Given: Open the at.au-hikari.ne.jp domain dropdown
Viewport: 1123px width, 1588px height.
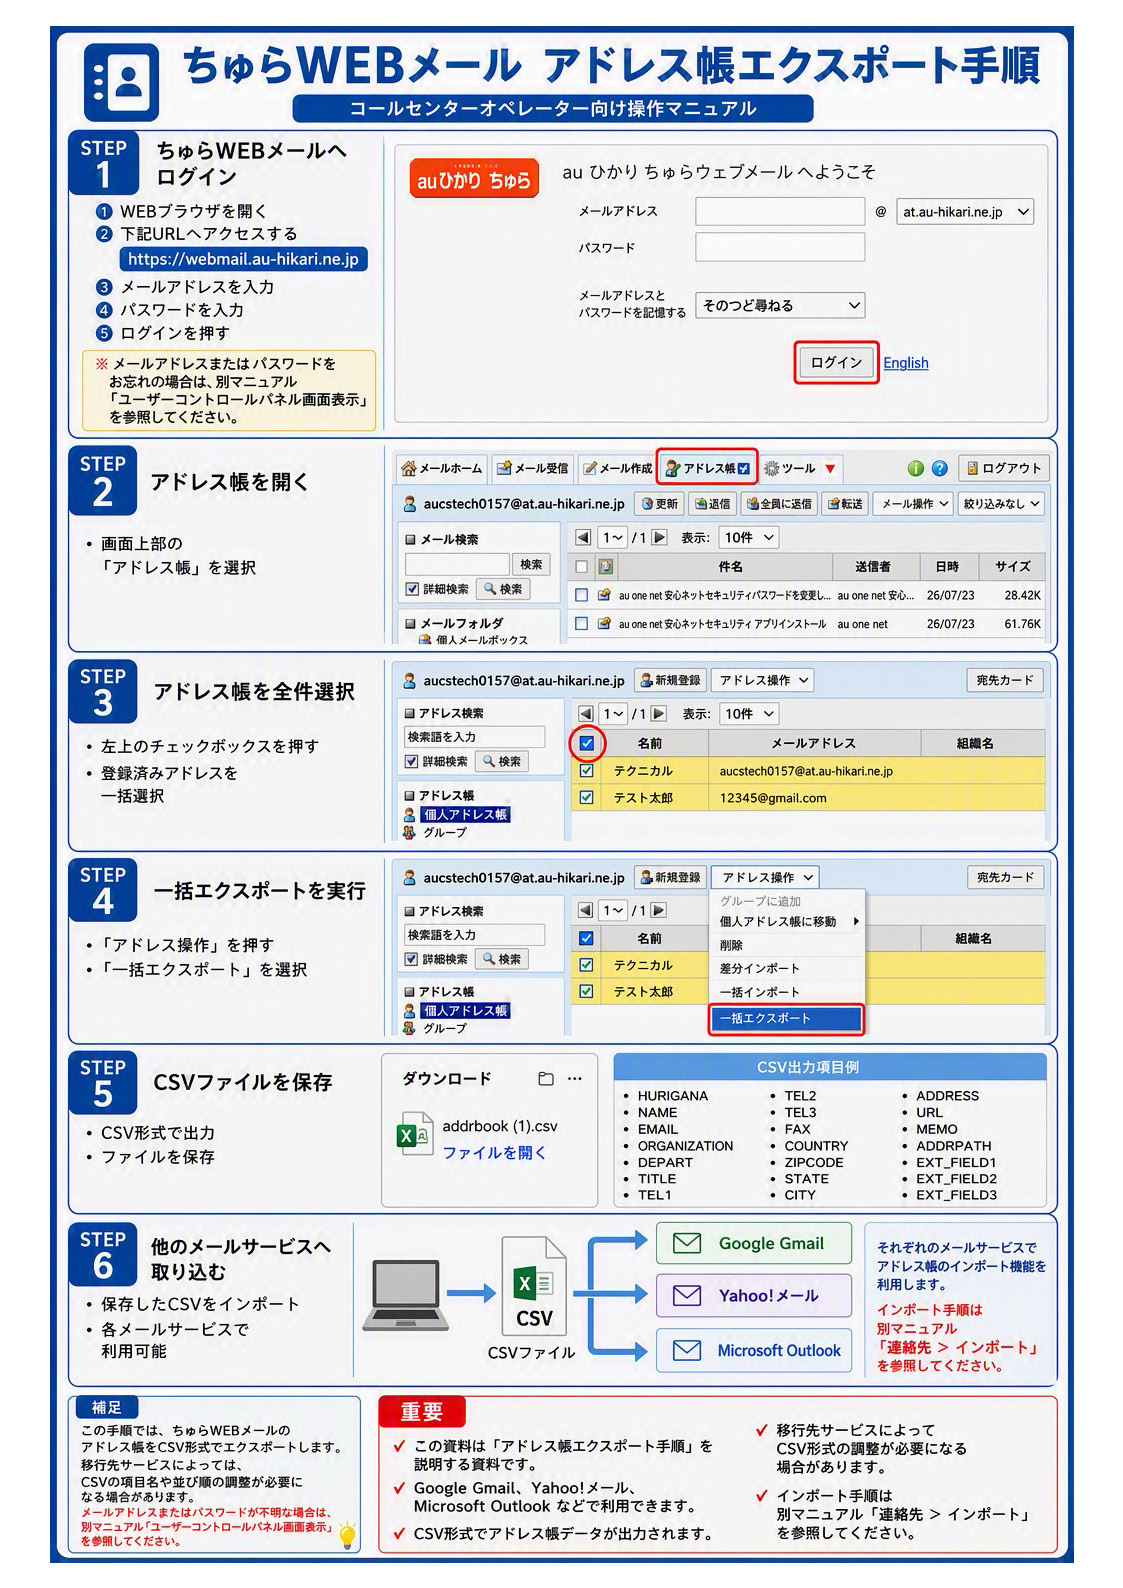Looking at the screenshot, I should click(x=964, y=212).
